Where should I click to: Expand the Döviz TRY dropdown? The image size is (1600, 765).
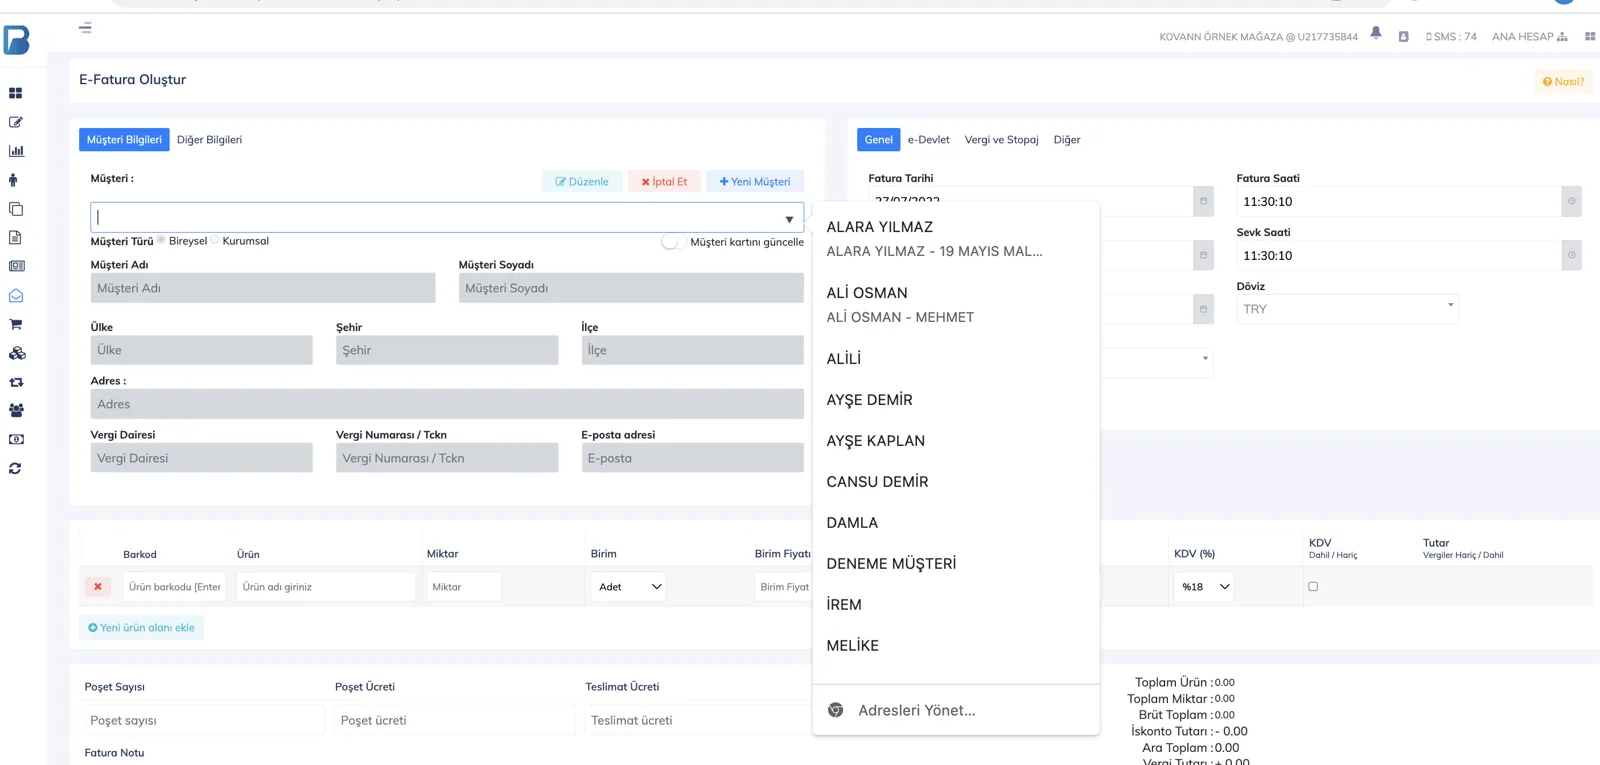point(1347,309)
